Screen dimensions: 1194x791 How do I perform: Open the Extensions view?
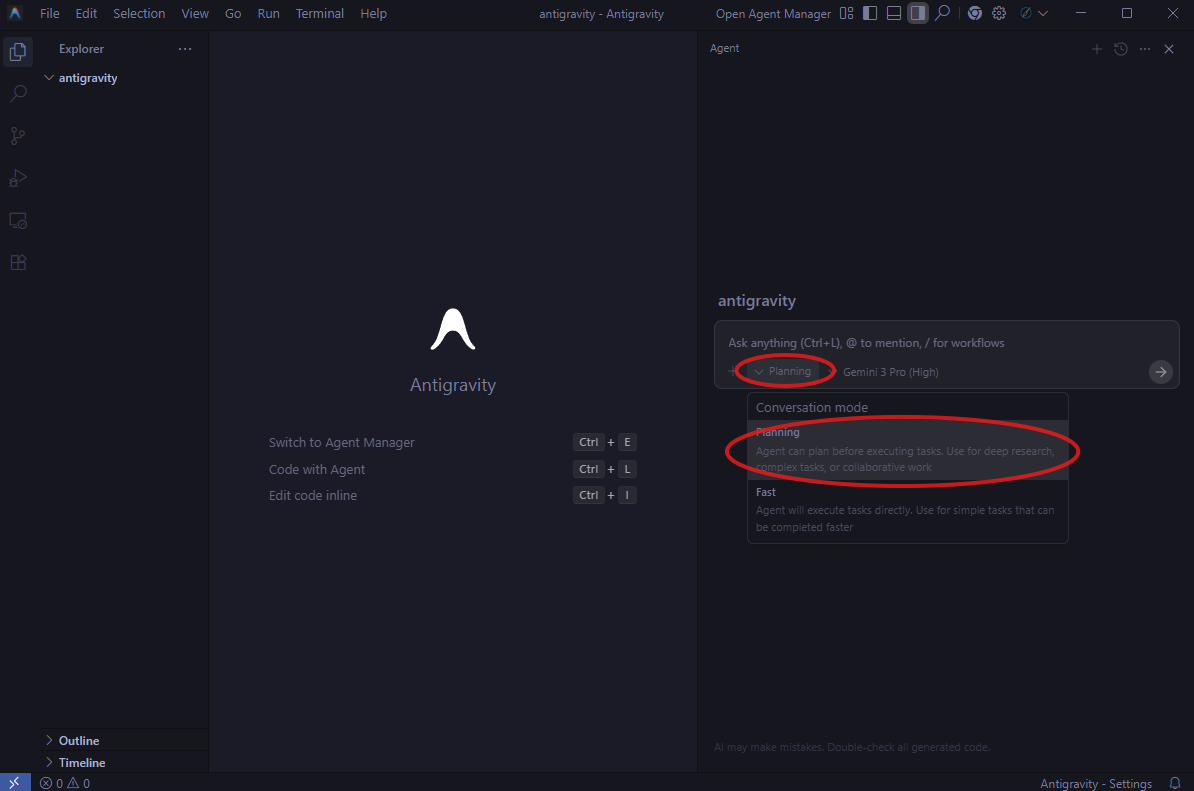[x=18, y=263]
